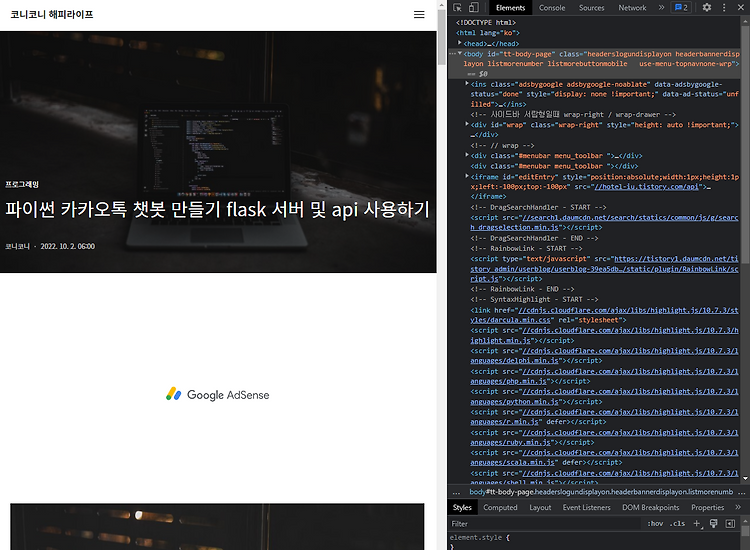Viewport: 750px width, 550px height.
Task: Select the DragSearchHandler START comment
Action: pyautogui.click(x=538, y=207)
